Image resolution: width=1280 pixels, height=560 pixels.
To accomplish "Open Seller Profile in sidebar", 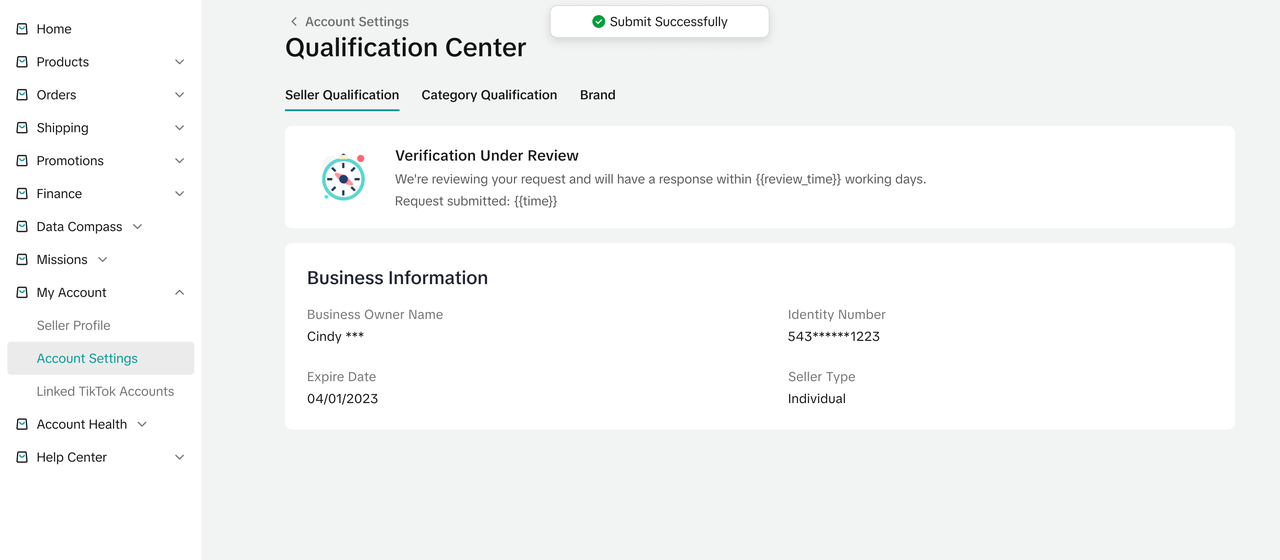I will (74, 325).
